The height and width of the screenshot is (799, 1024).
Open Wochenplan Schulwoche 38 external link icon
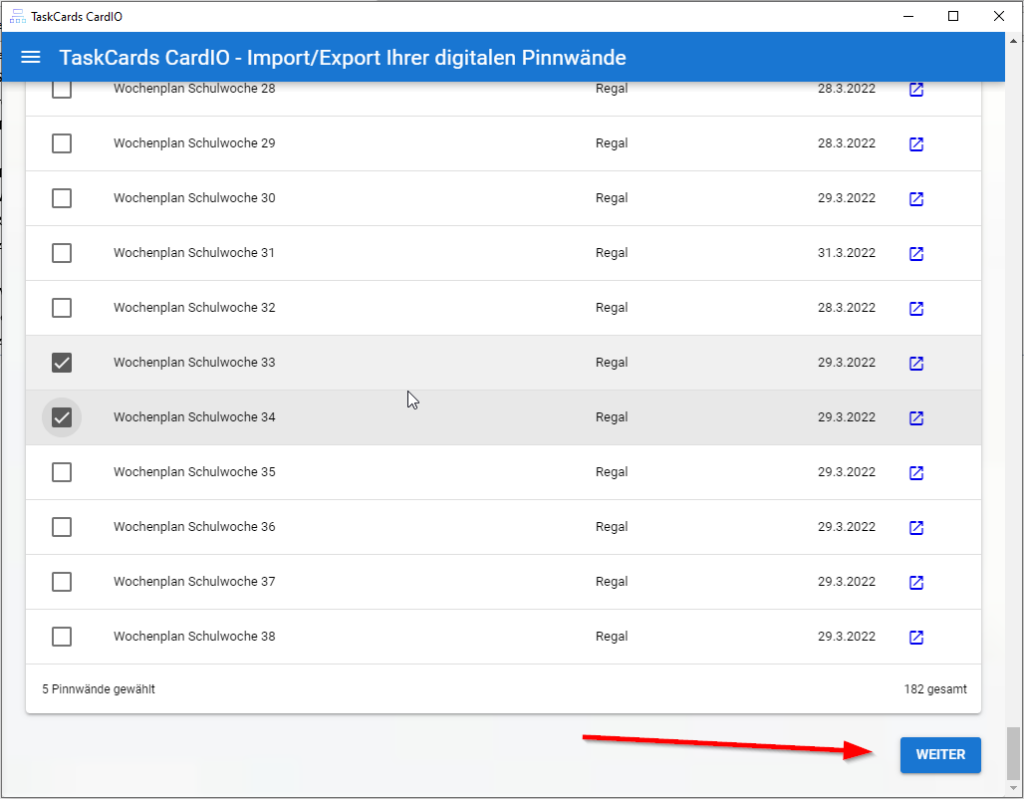point(916,638)
